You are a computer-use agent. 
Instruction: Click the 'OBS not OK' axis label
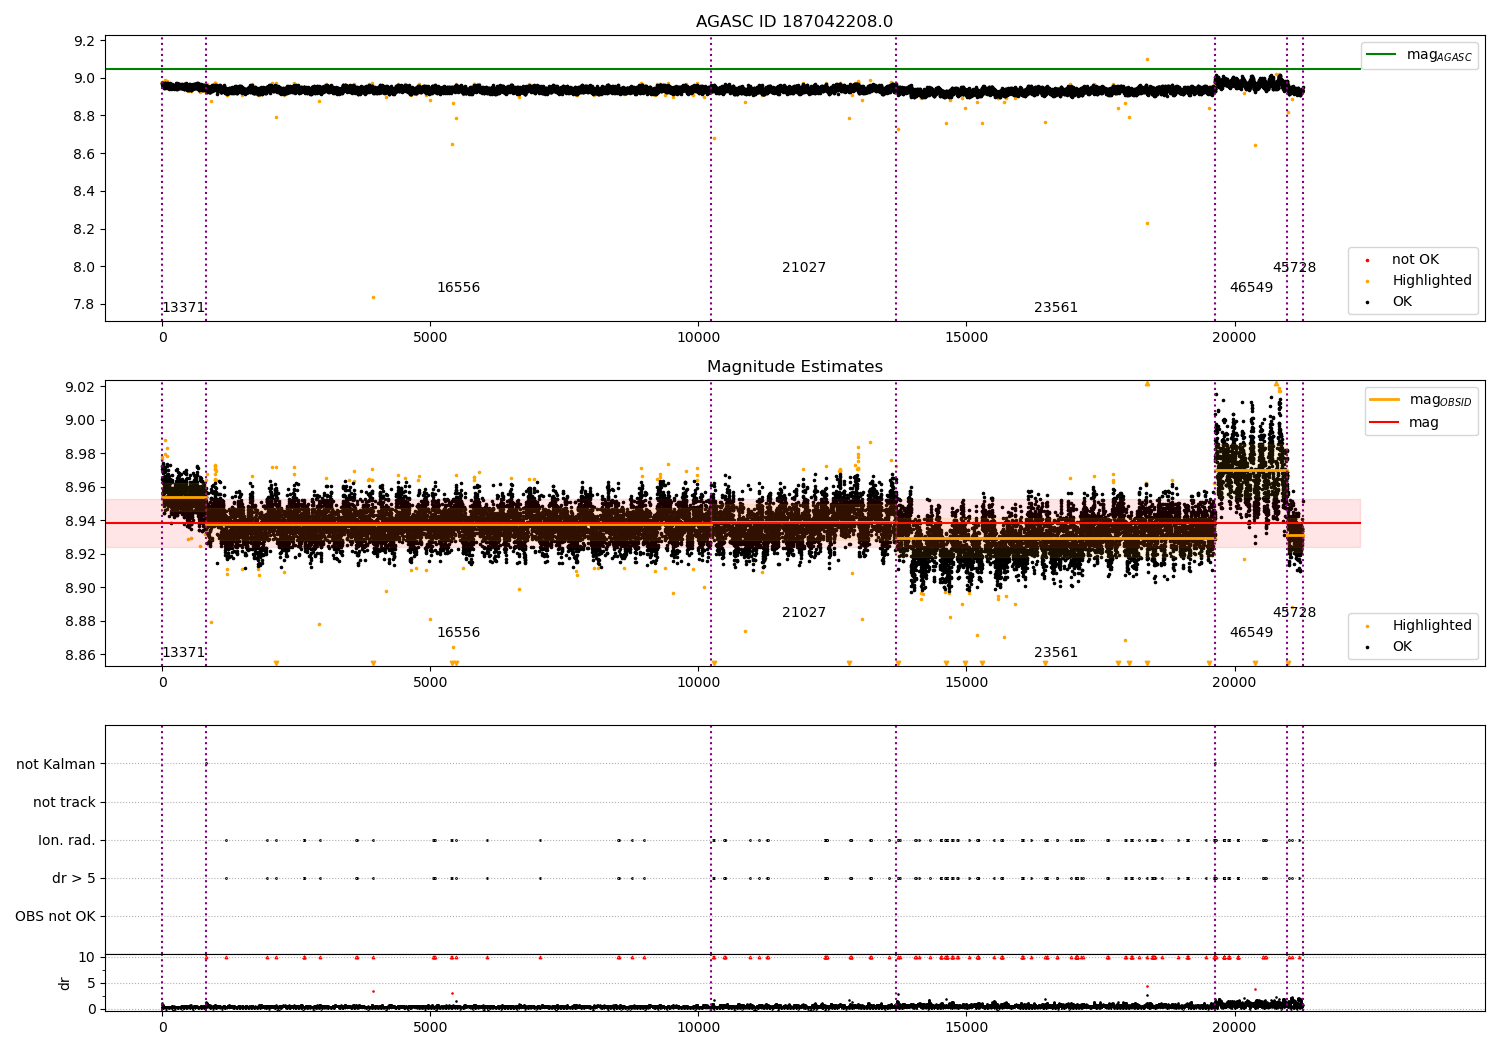[x=55, y=916]
